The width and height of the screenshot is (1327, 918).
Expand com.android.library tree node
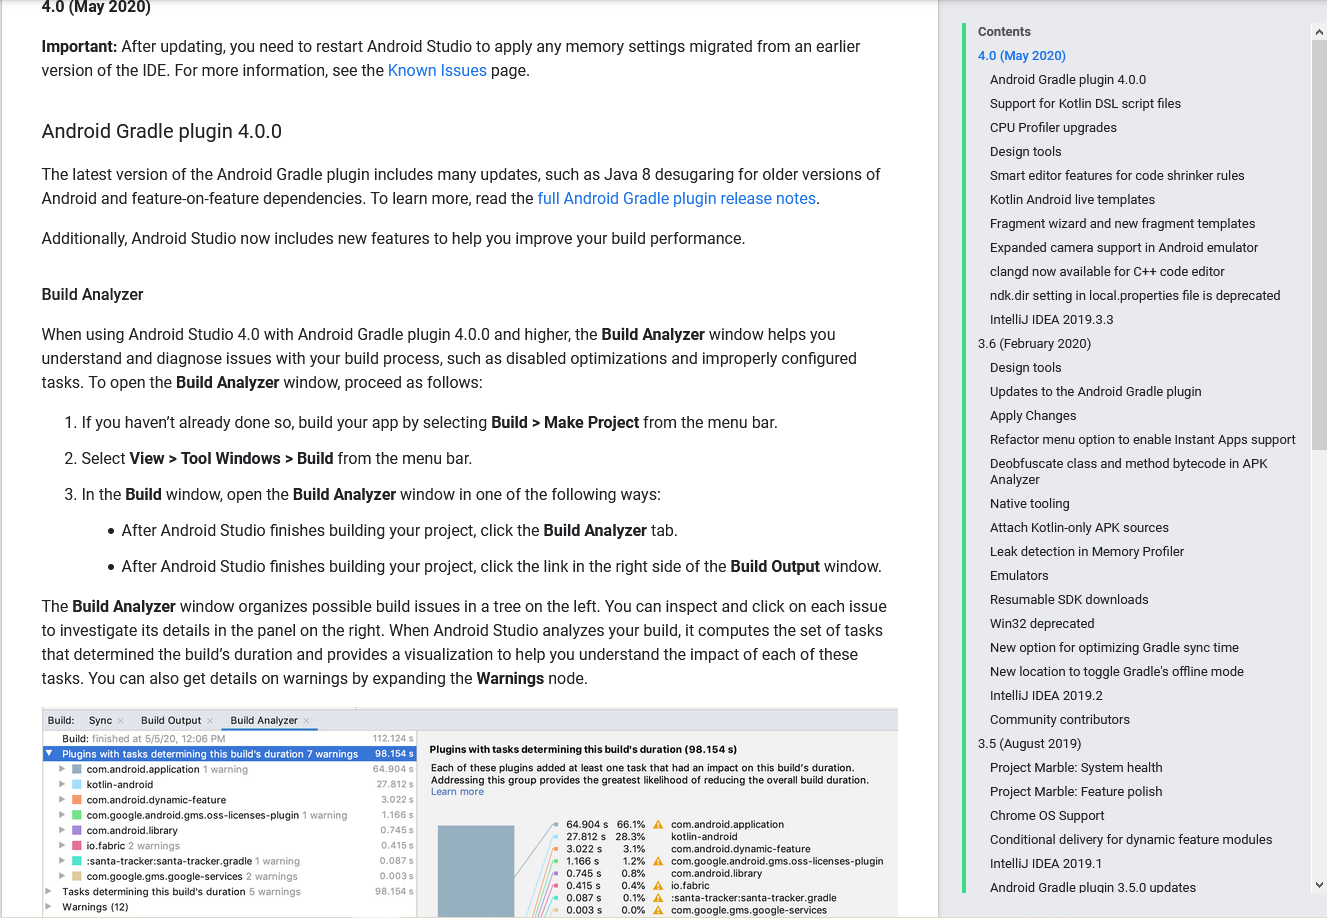point(62,830)
